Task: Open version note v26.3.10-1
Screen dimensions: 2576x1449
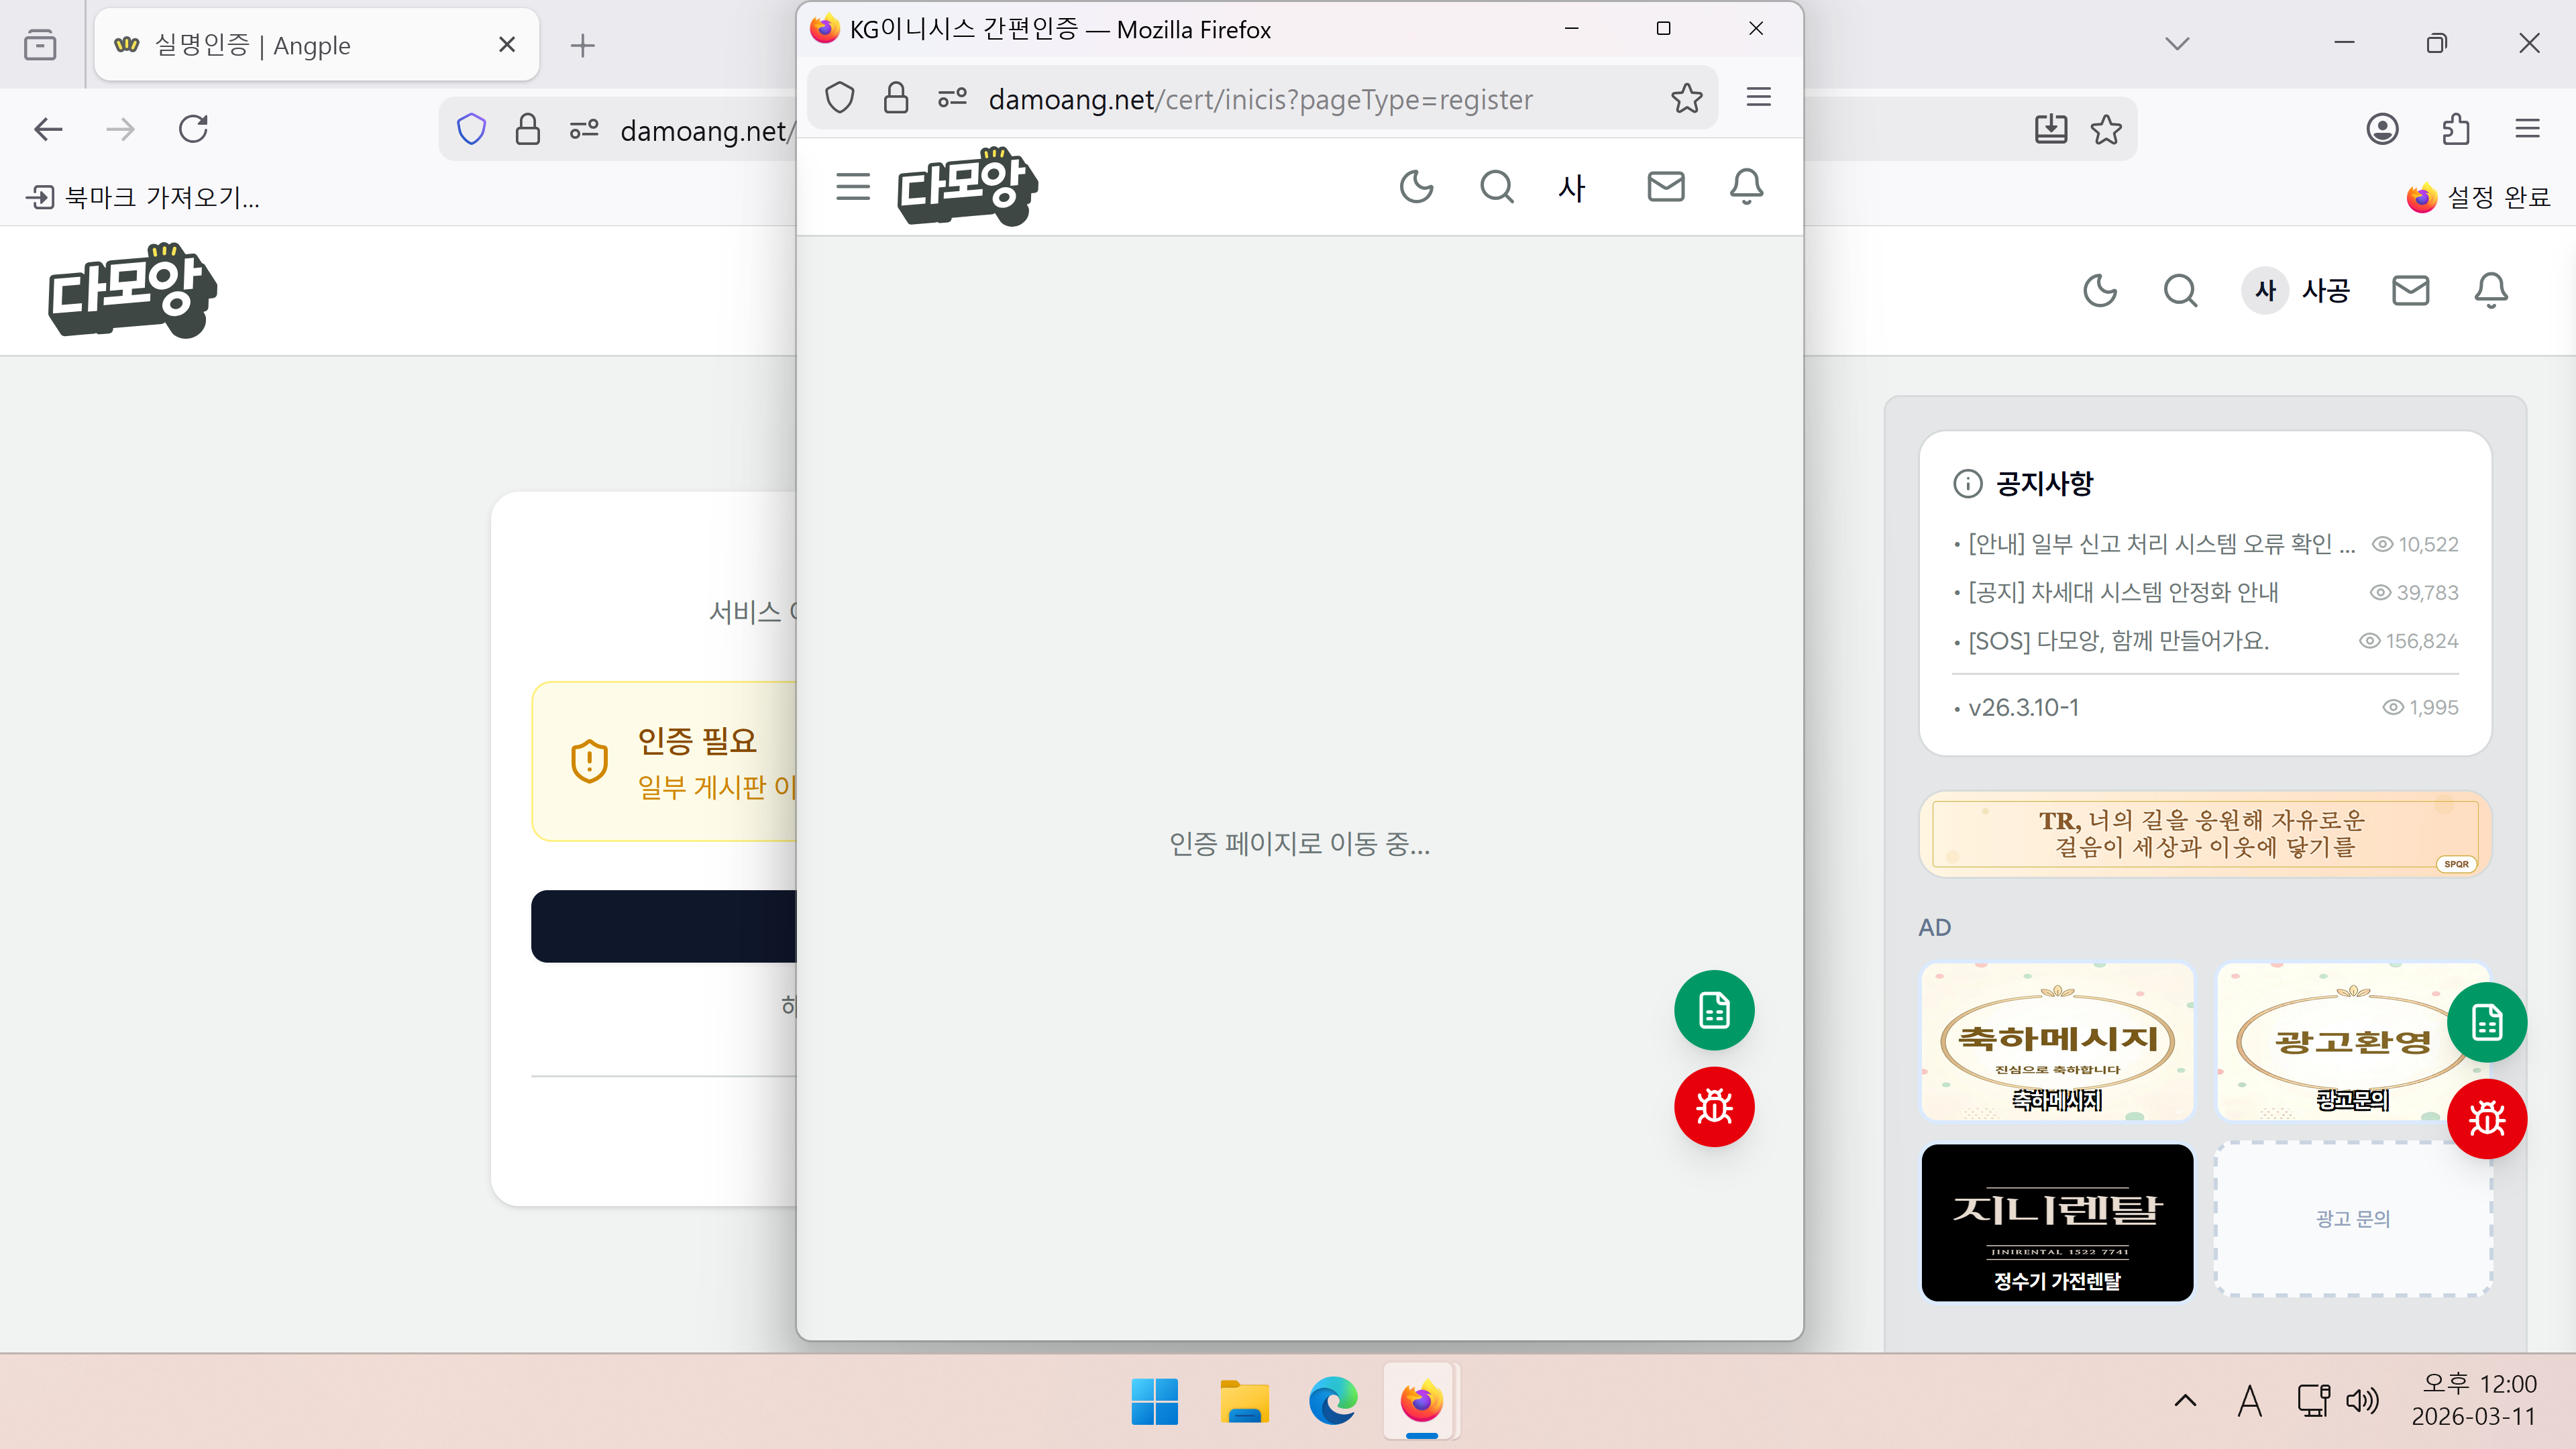Action: tap(2024, 707)
